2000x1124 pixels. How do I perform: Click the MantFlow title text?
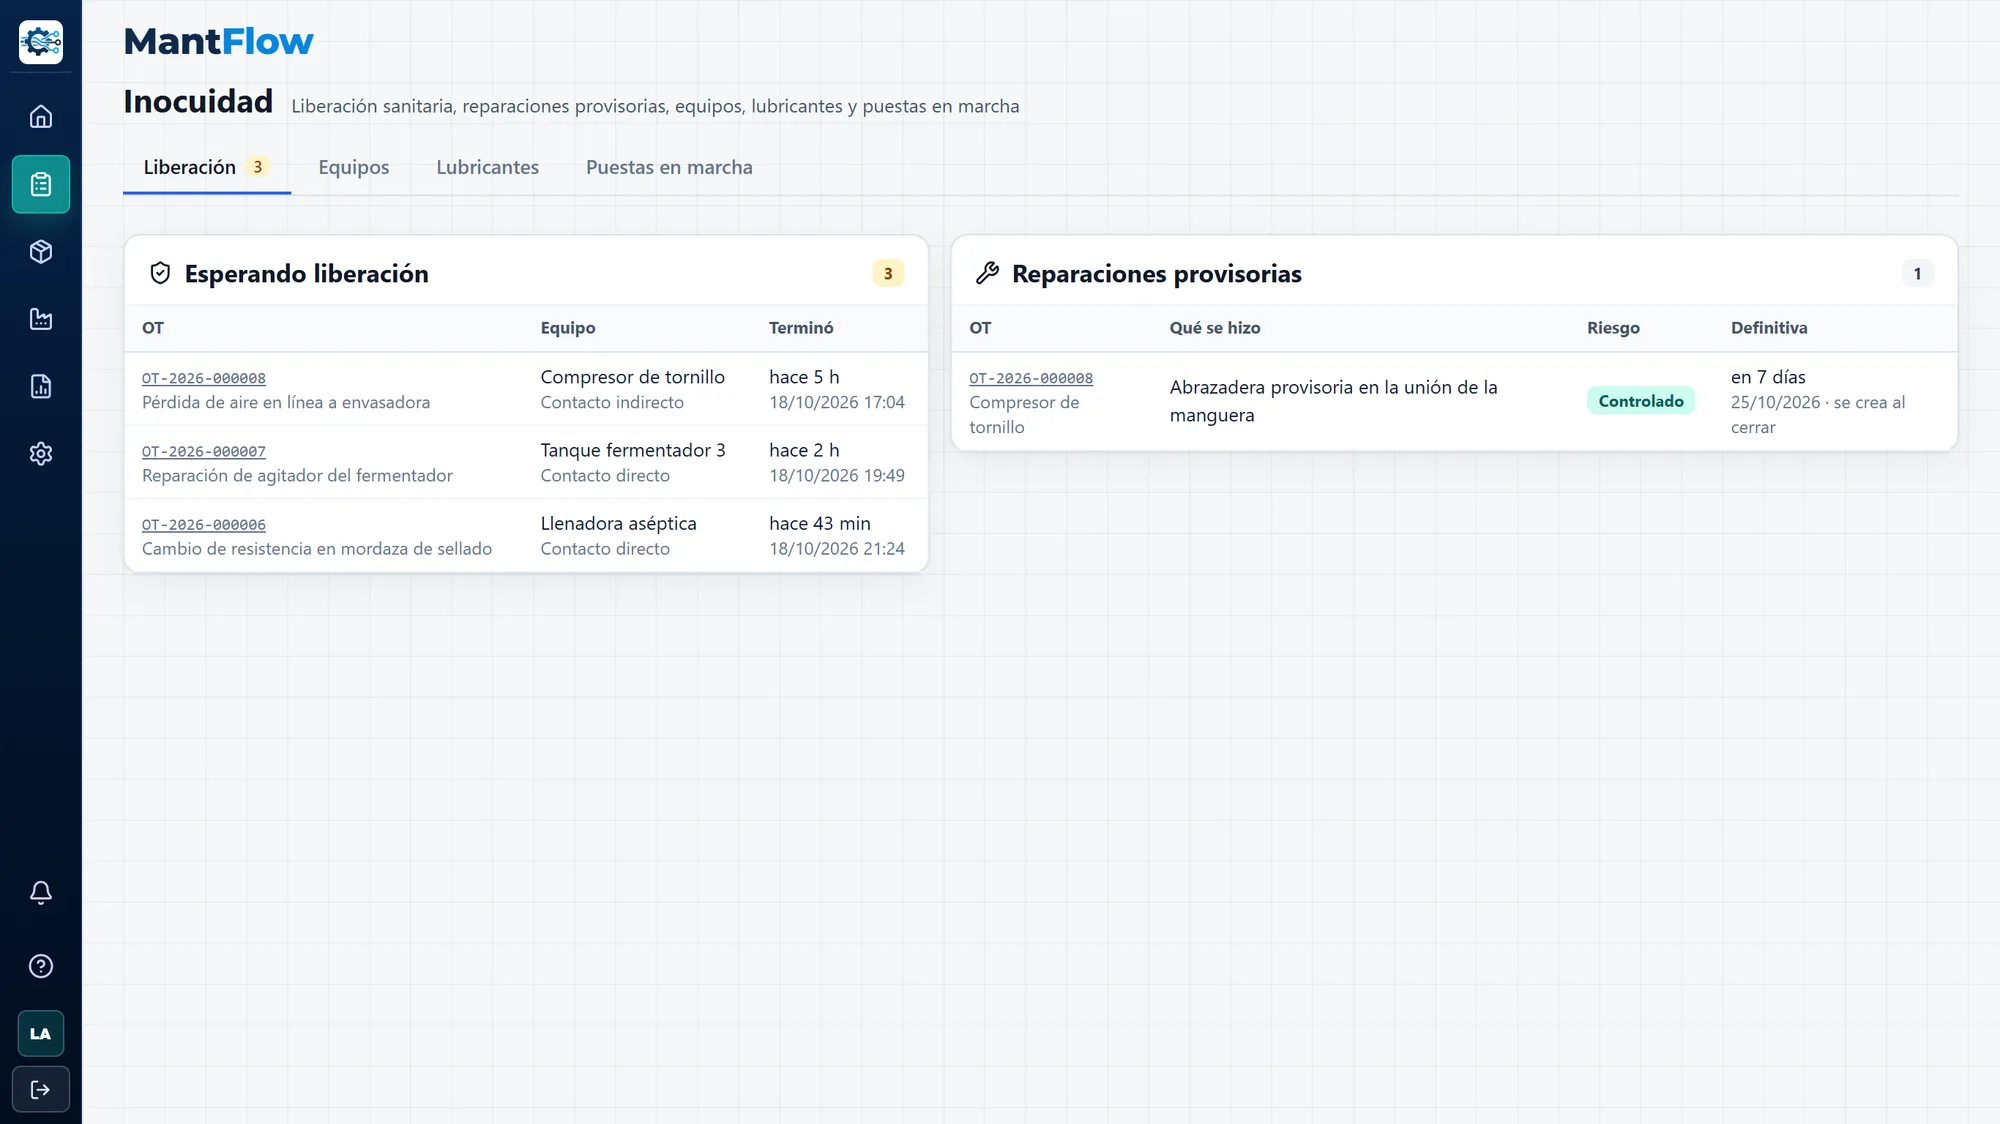(x=218, y=42)
